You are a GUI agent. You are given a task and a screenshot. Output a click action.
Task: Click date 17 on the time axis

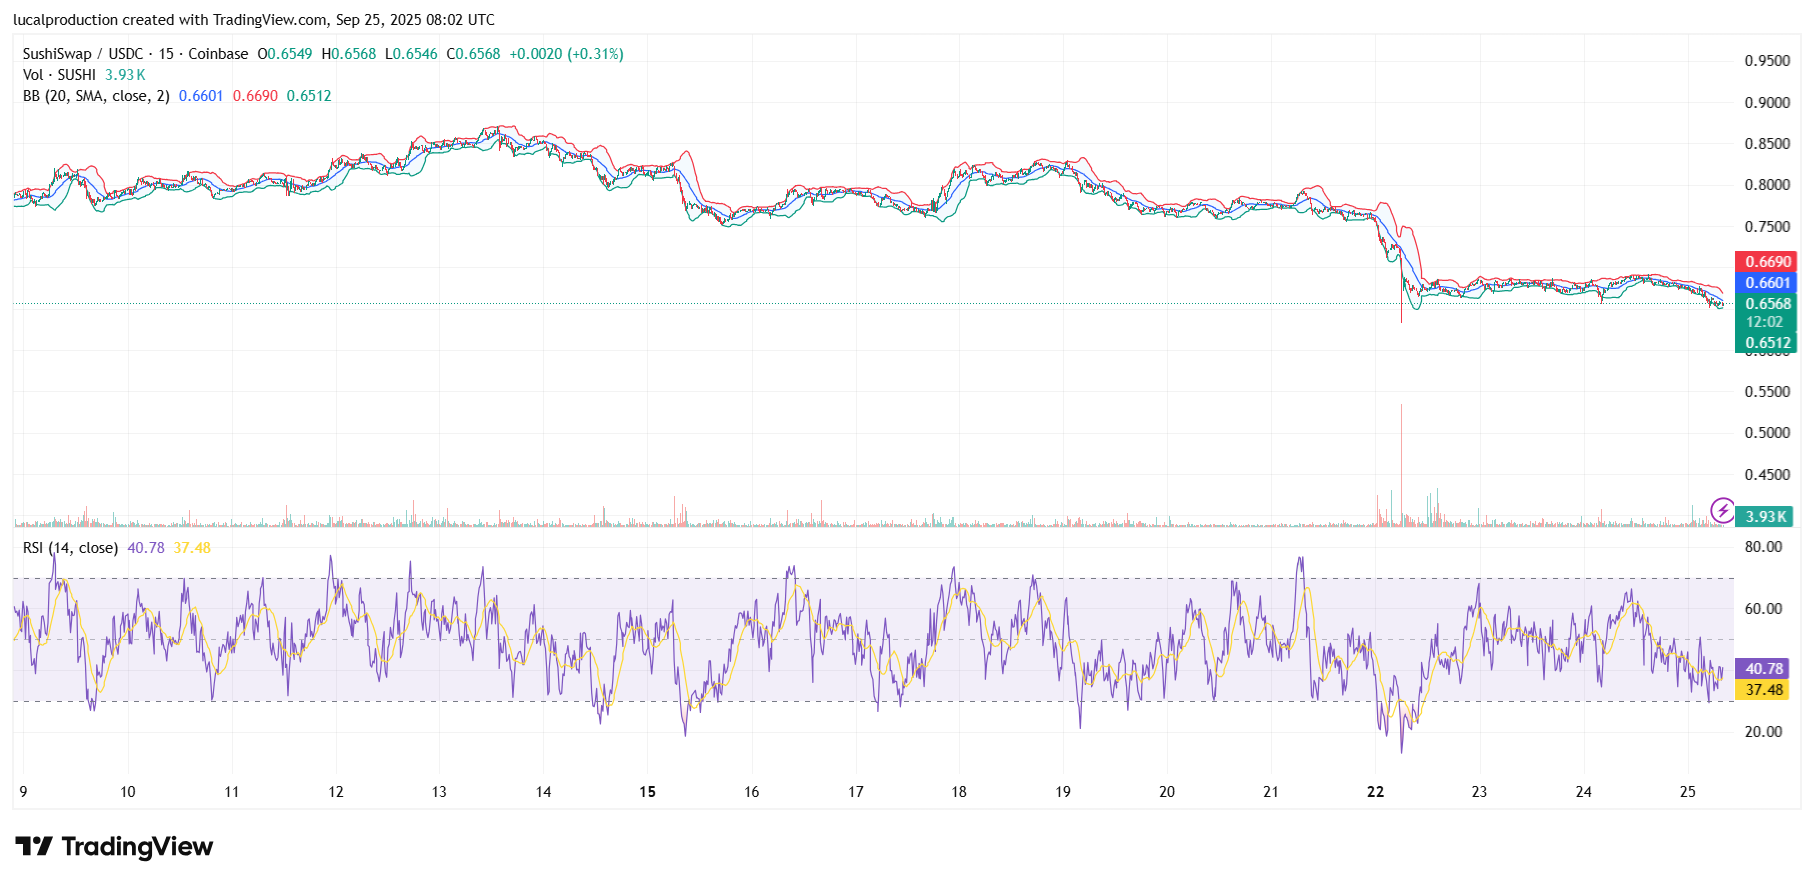(x=856, y=792)
